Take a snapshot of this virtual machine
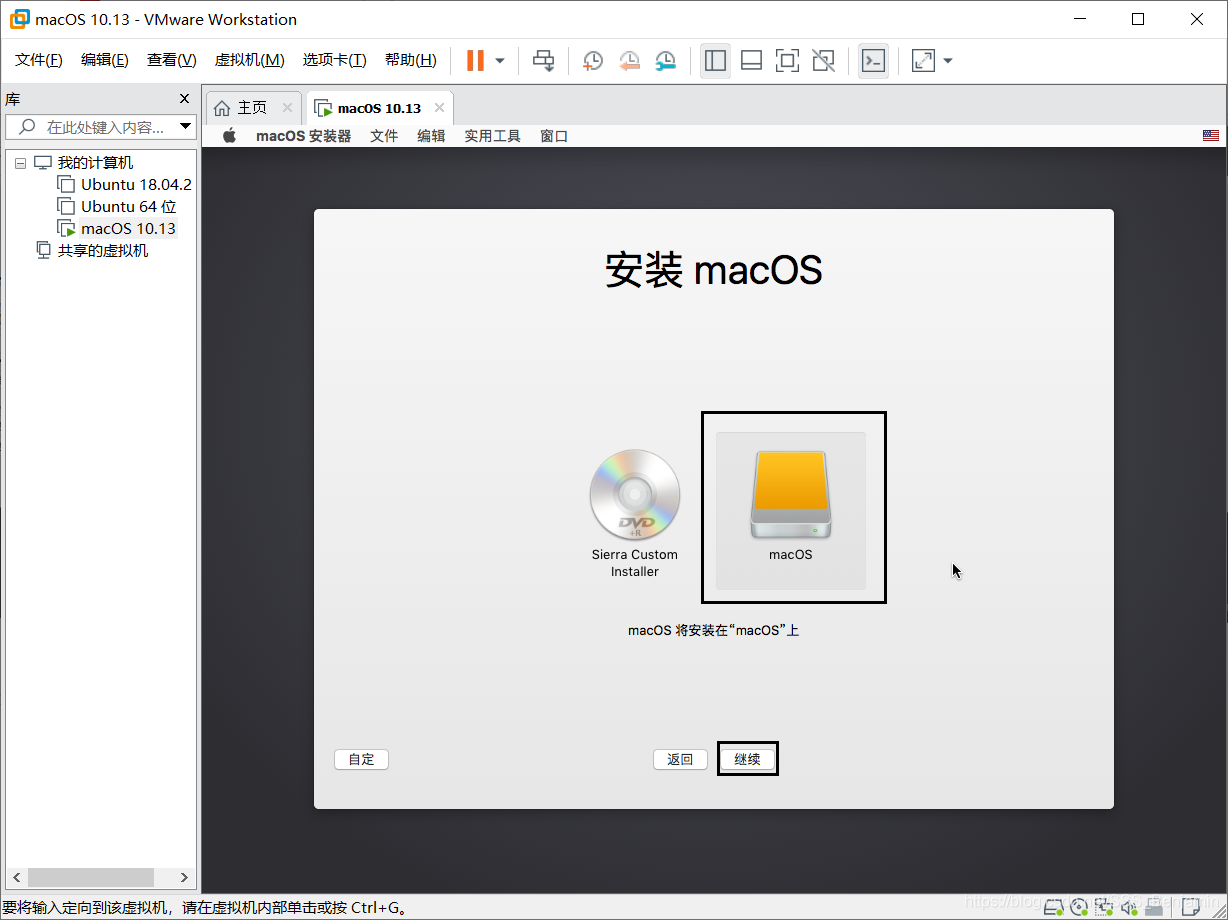Viewport: 1228px width, 920px height. [593, 61]
